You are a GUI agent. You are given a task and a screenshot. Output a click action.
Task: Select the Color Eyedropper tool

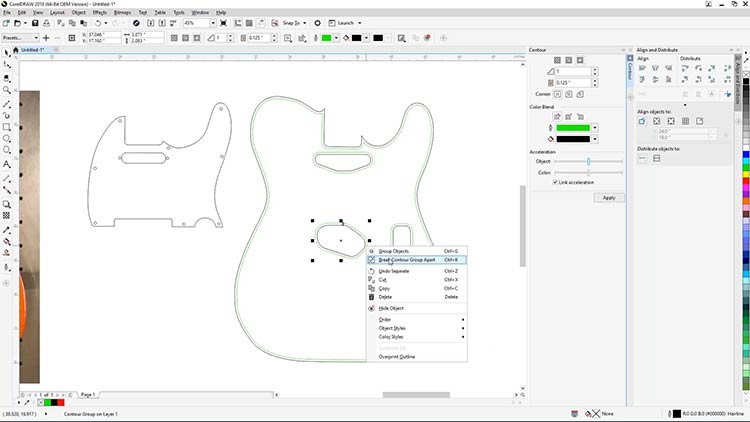pyautogui.click(x=6, y=230)
